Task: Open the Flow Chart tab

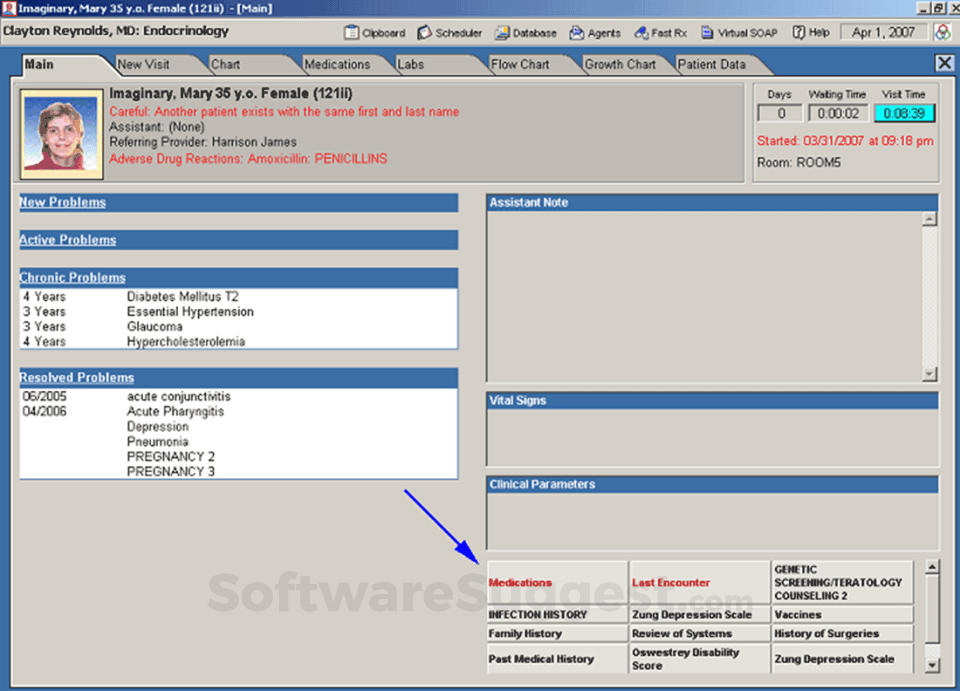Action: click(522, 63)
